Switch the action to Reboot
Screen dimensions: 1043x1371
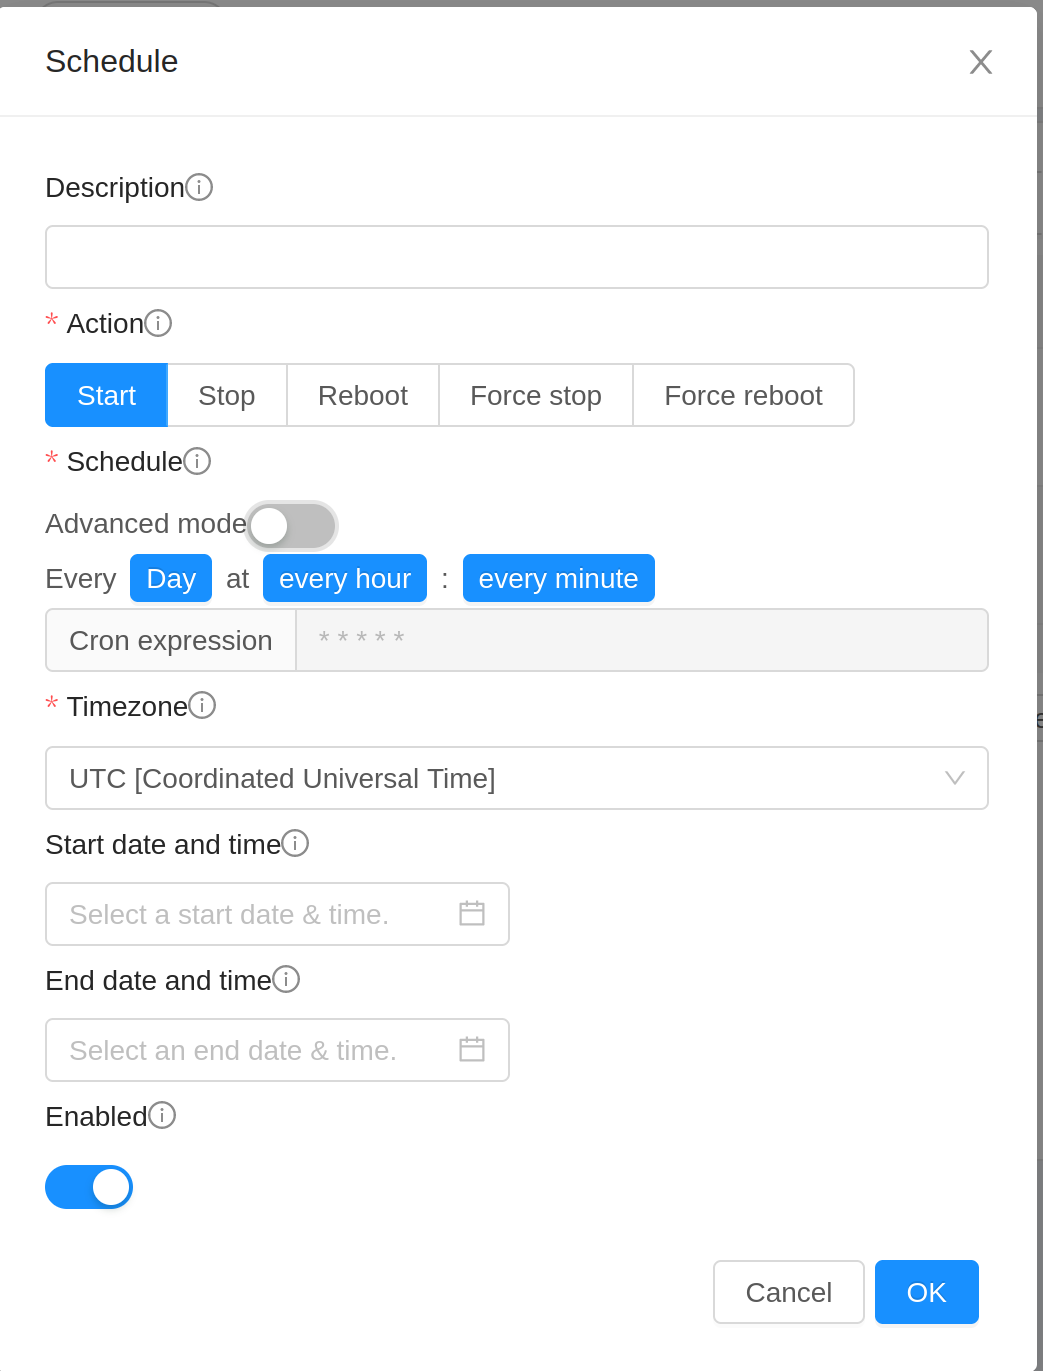362,395
